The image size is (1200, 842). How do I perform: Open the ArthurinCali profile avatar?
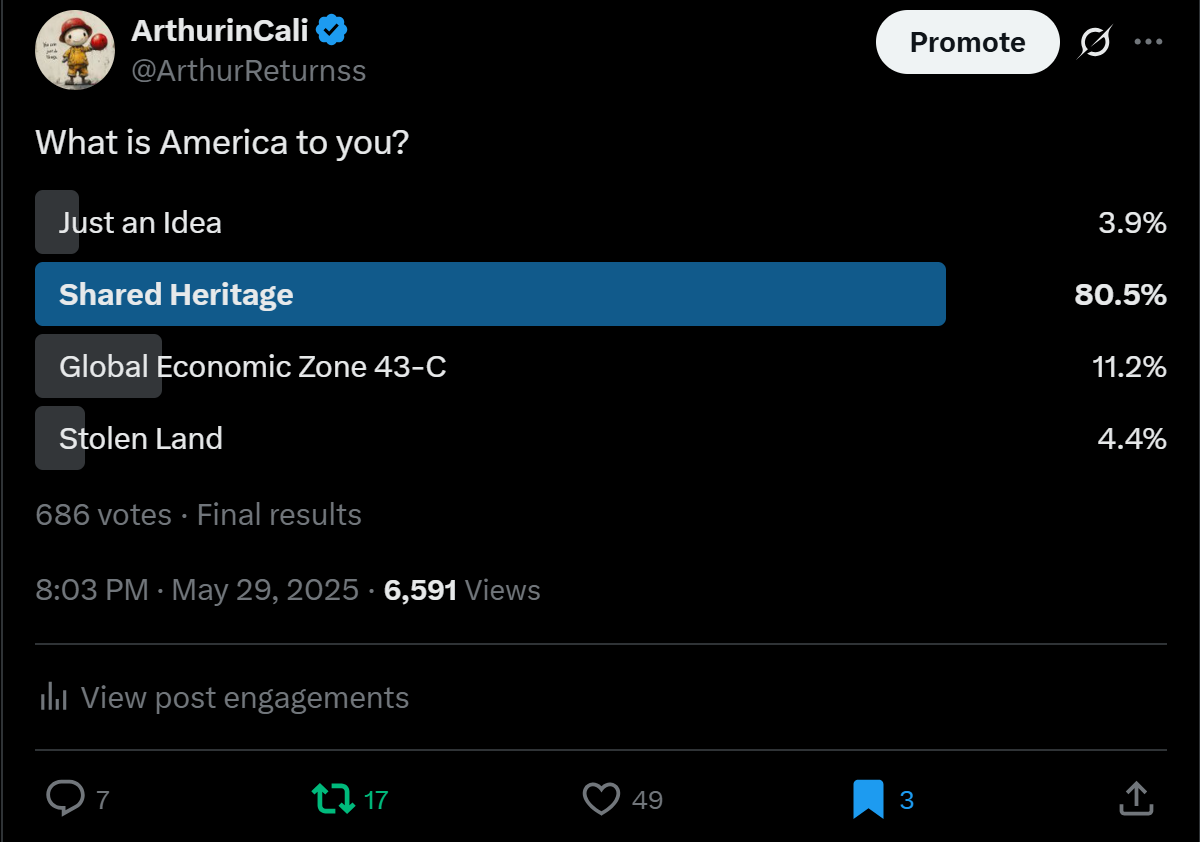click(75, 50)
